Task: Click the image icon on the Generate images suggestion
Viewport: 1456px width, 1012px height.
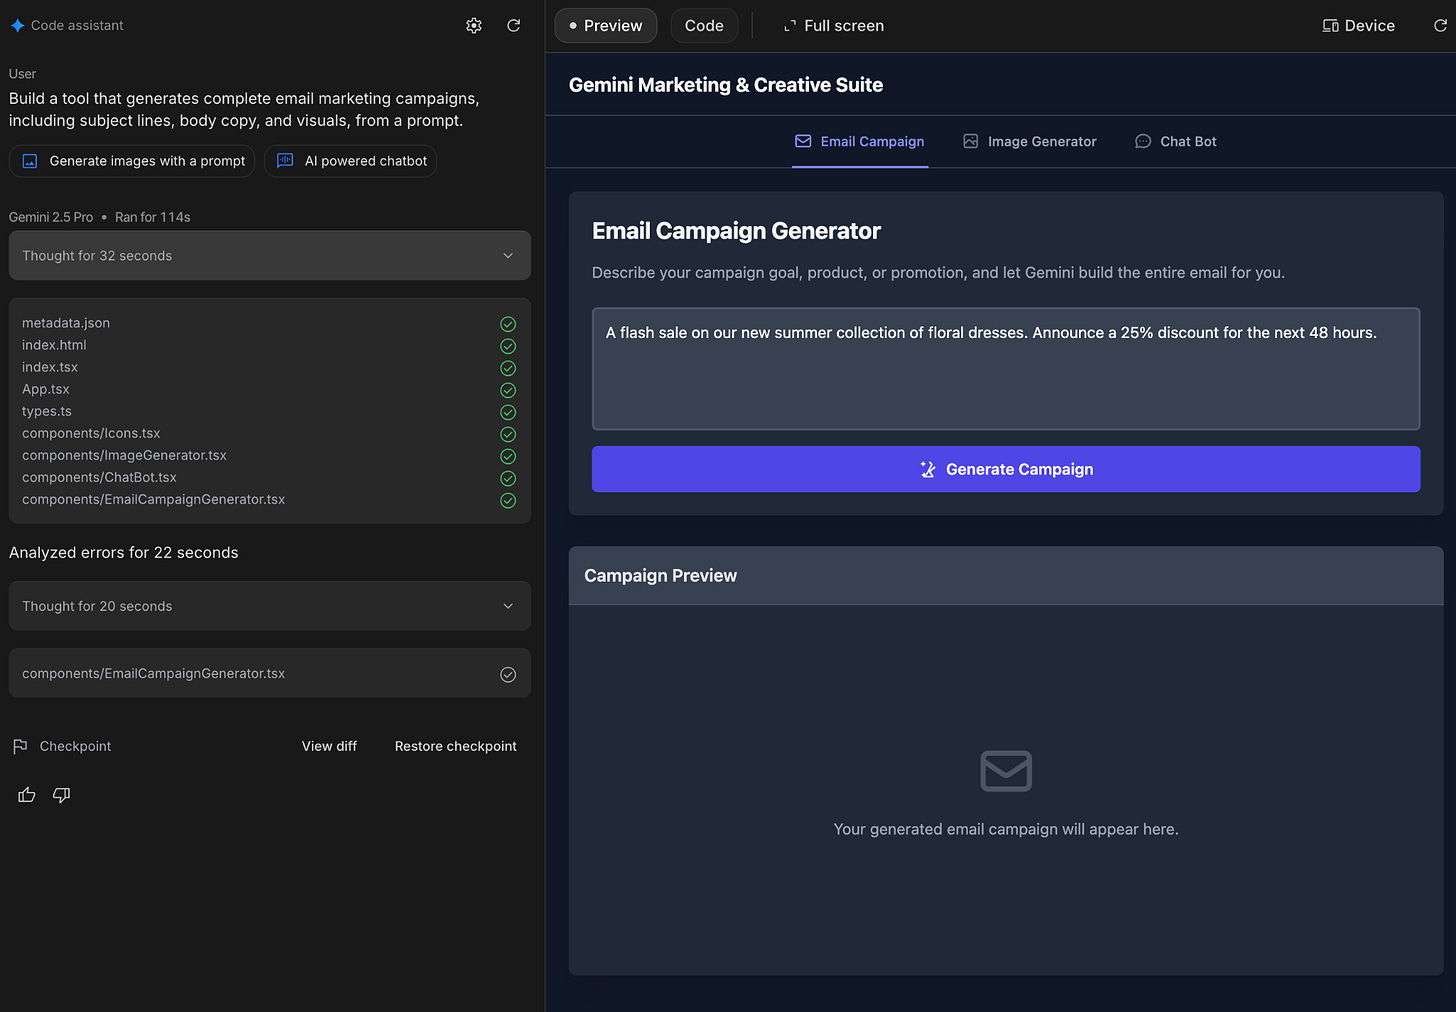Action: pos(30,161)
